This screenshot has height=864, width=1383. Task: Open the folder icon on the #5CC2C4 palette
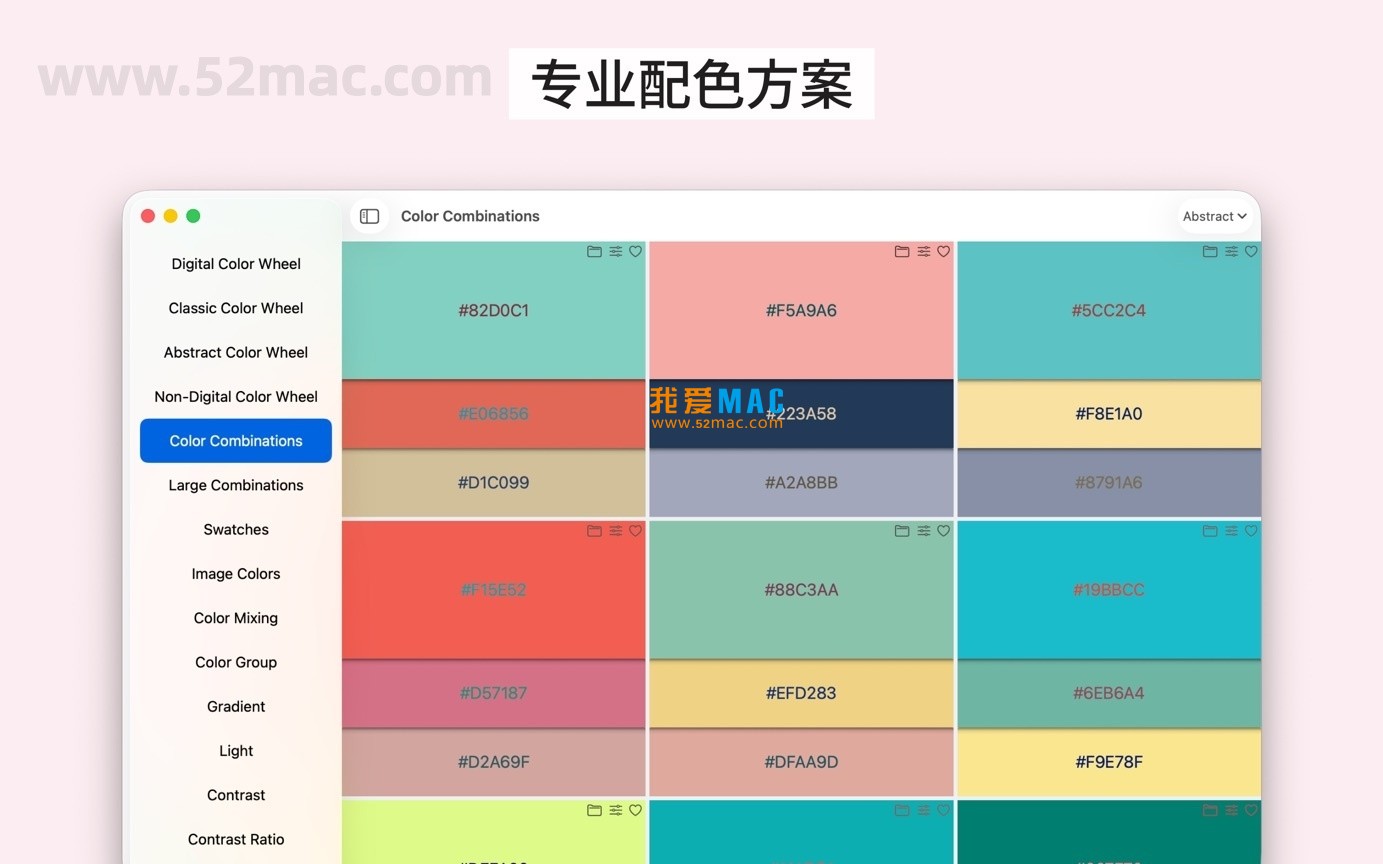[x=1209, y=251]
